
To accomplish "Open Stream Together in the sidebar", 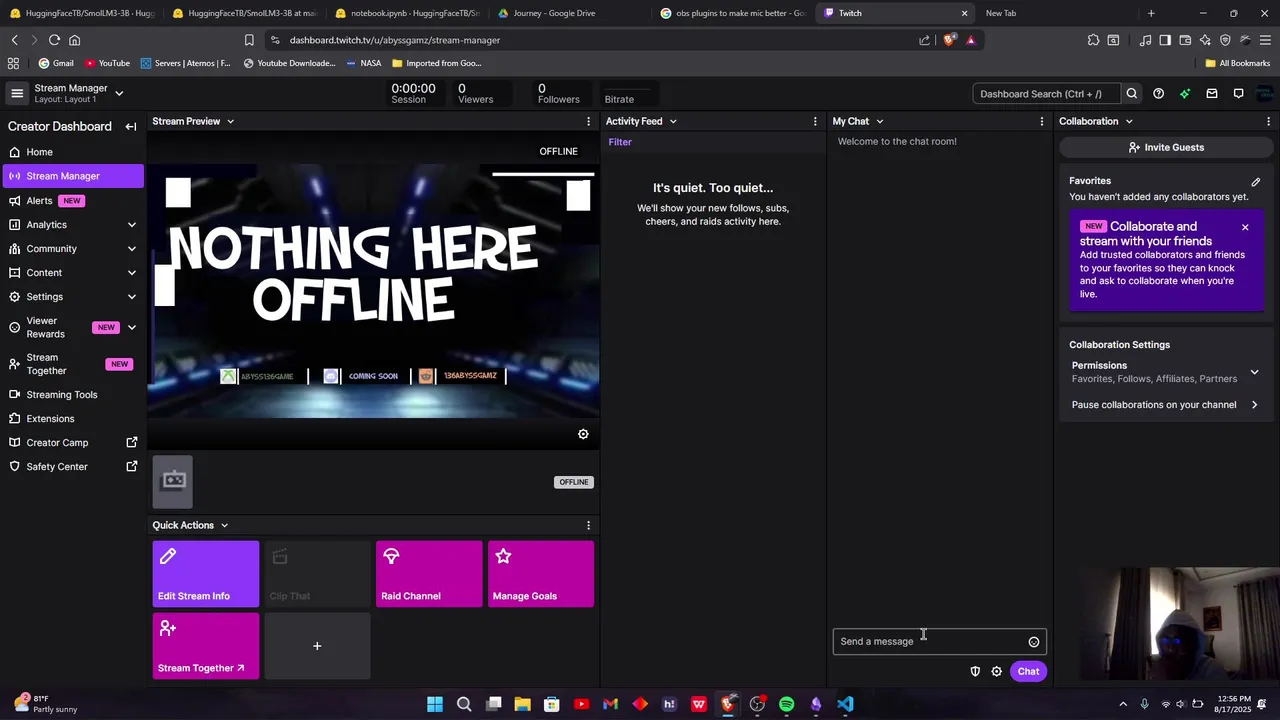I will tap(72, 364).
